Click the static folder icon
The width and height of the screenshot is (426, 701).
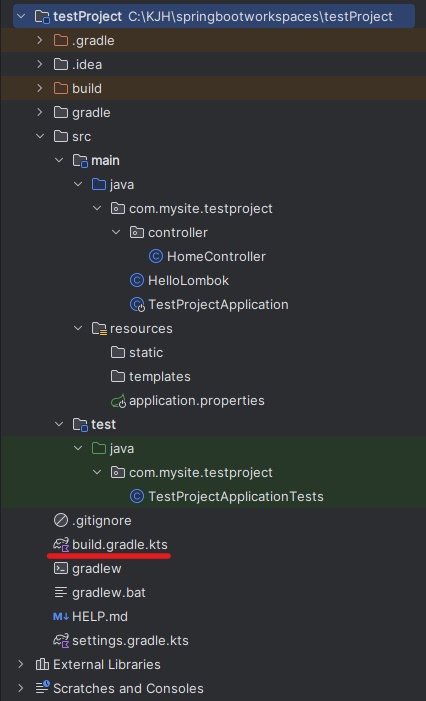[x=118, y=352]
